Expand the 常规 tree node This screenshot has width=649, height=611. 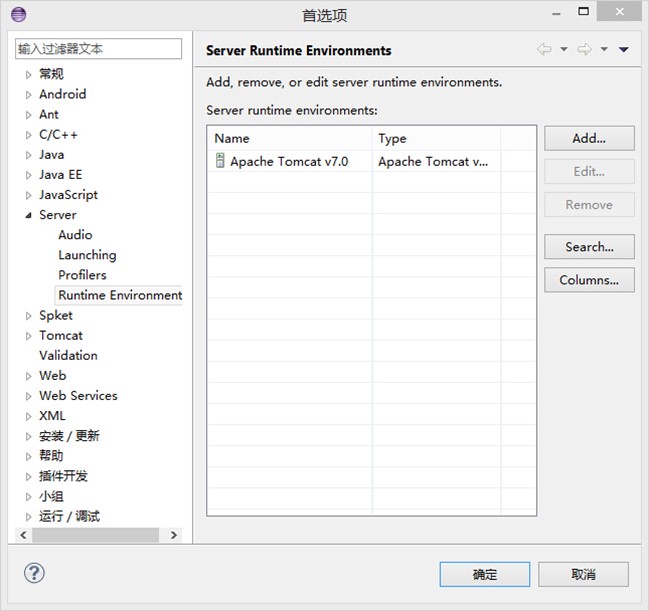point(28,75)
